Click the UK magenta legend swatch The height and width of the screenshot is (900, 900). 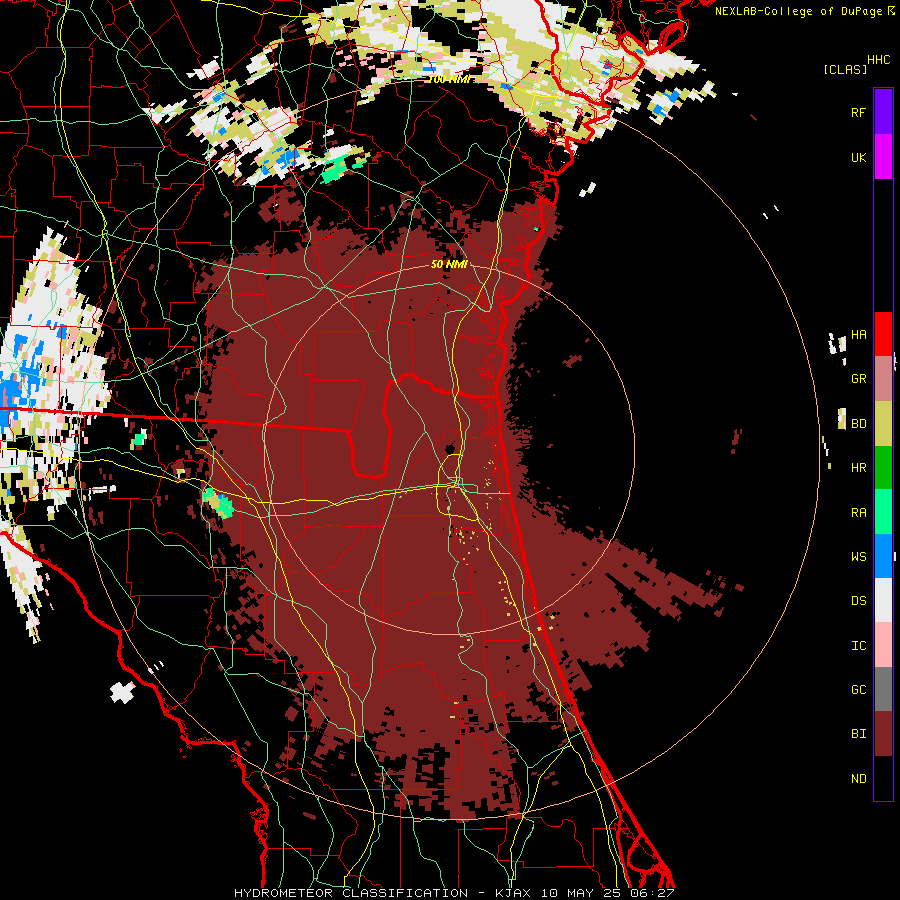tap(883, 157)
